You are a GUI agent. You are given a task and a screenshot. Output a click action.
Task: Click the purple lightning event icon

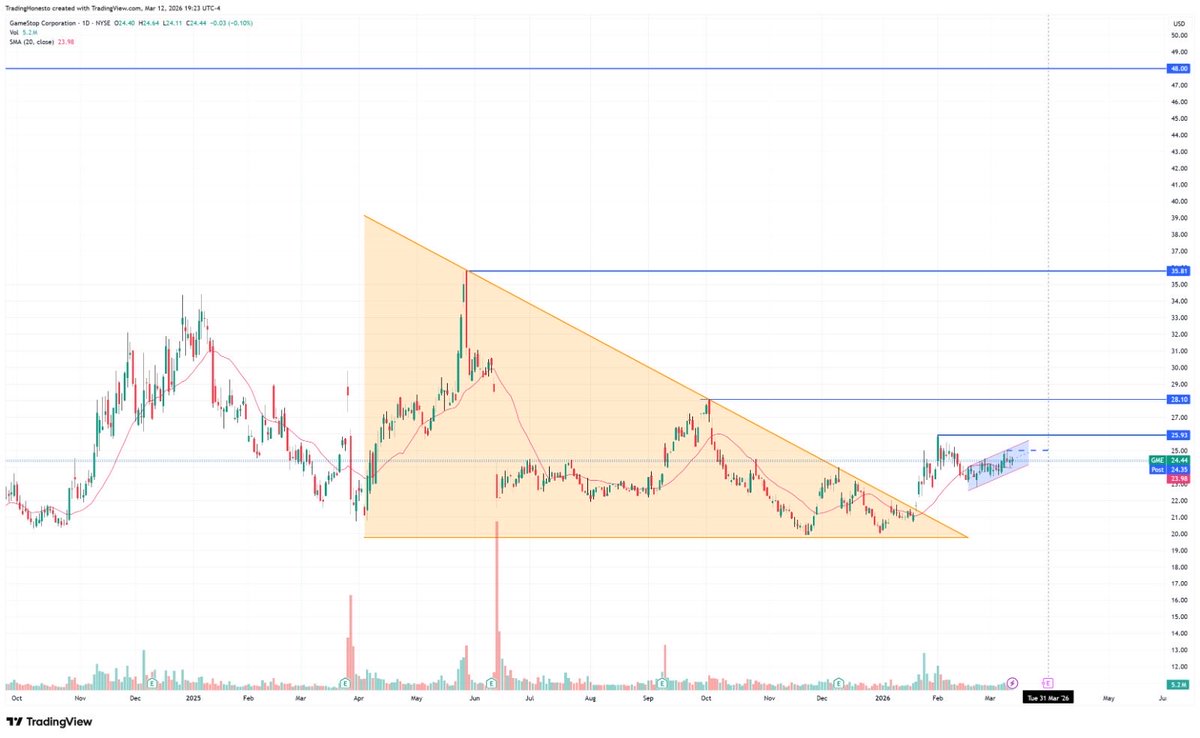(1012, 683)
